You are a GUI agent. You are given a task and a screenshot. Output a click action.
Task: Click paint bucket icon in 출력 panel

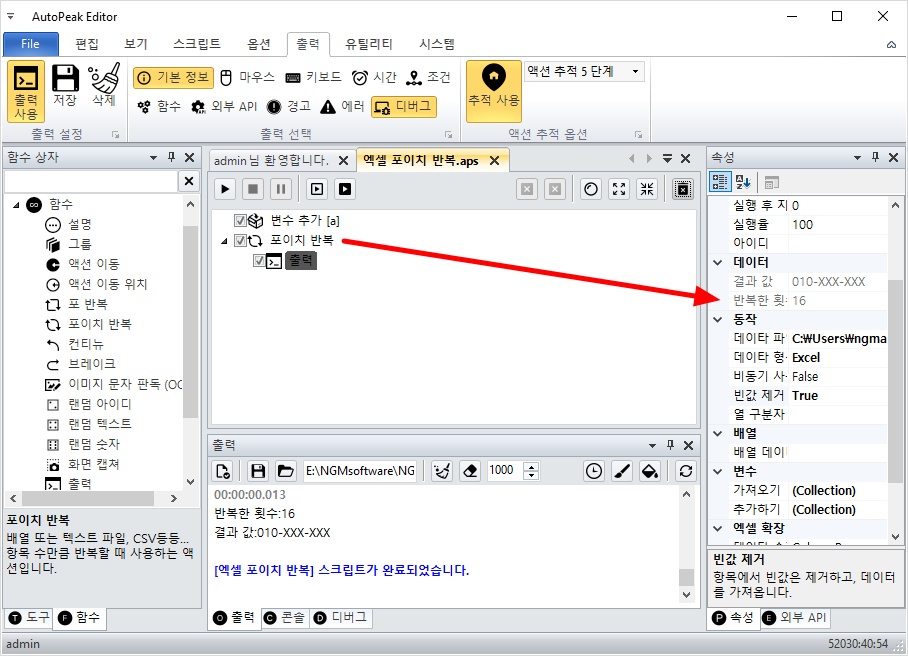click(650, 471)
